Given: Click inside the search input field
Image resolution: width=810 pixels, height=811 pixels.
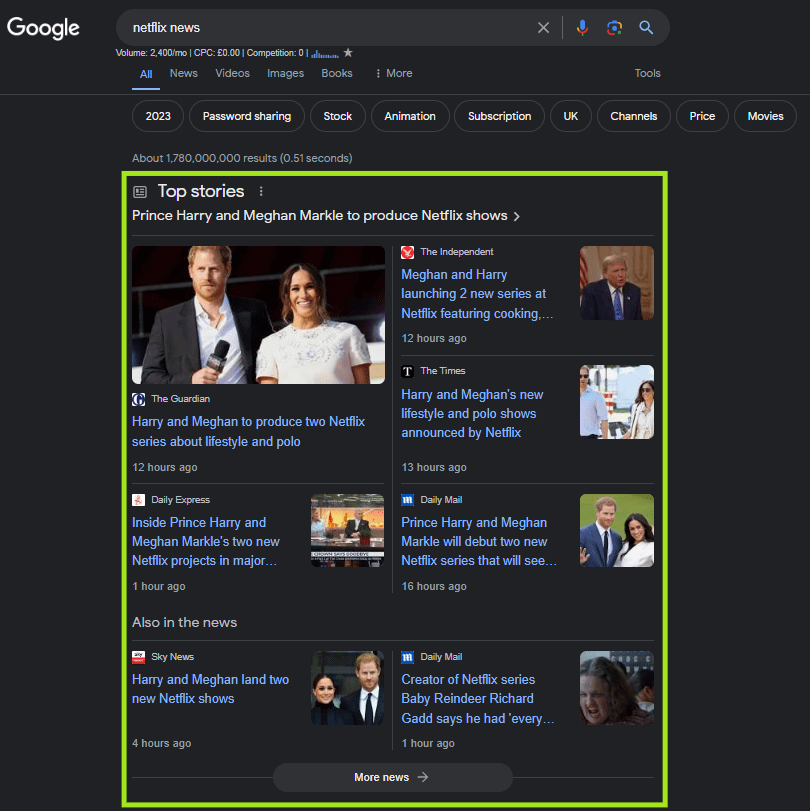Looking at the screenshot, I should pos(330,28).
